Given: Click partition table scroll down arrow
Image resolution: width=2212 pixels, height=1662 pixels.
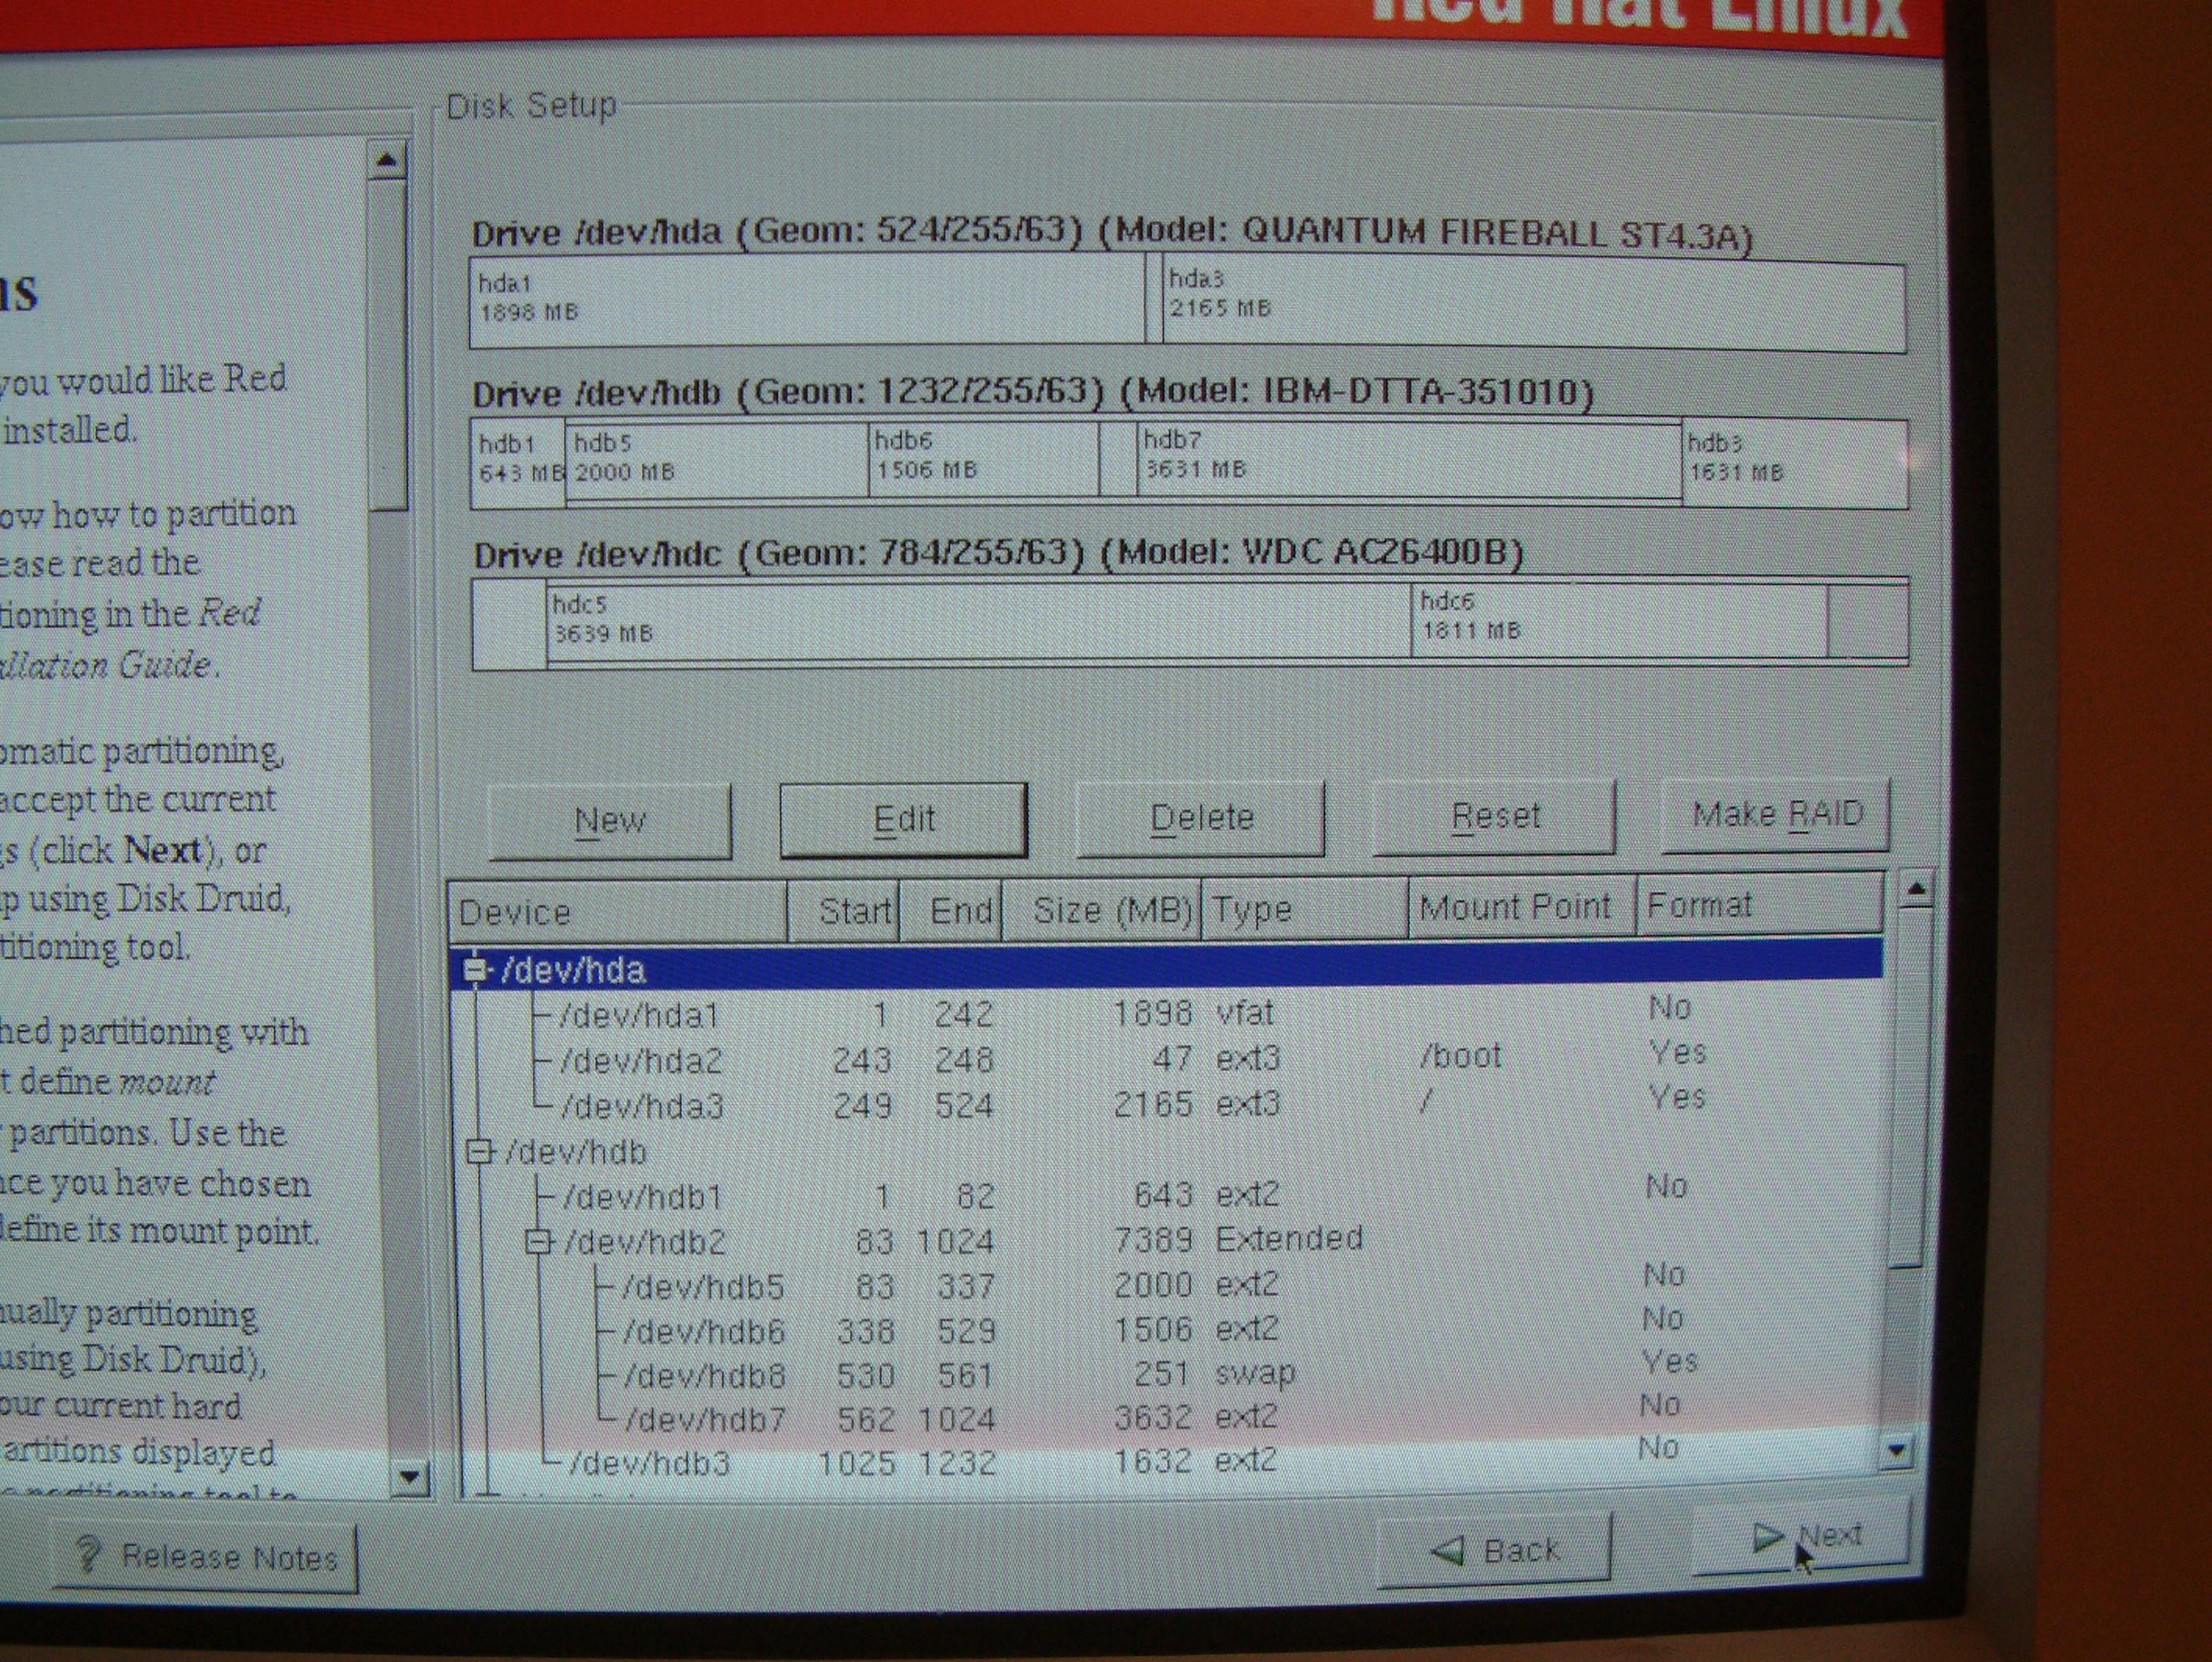Looking at the screenshot, I should click(1896, 1450).
